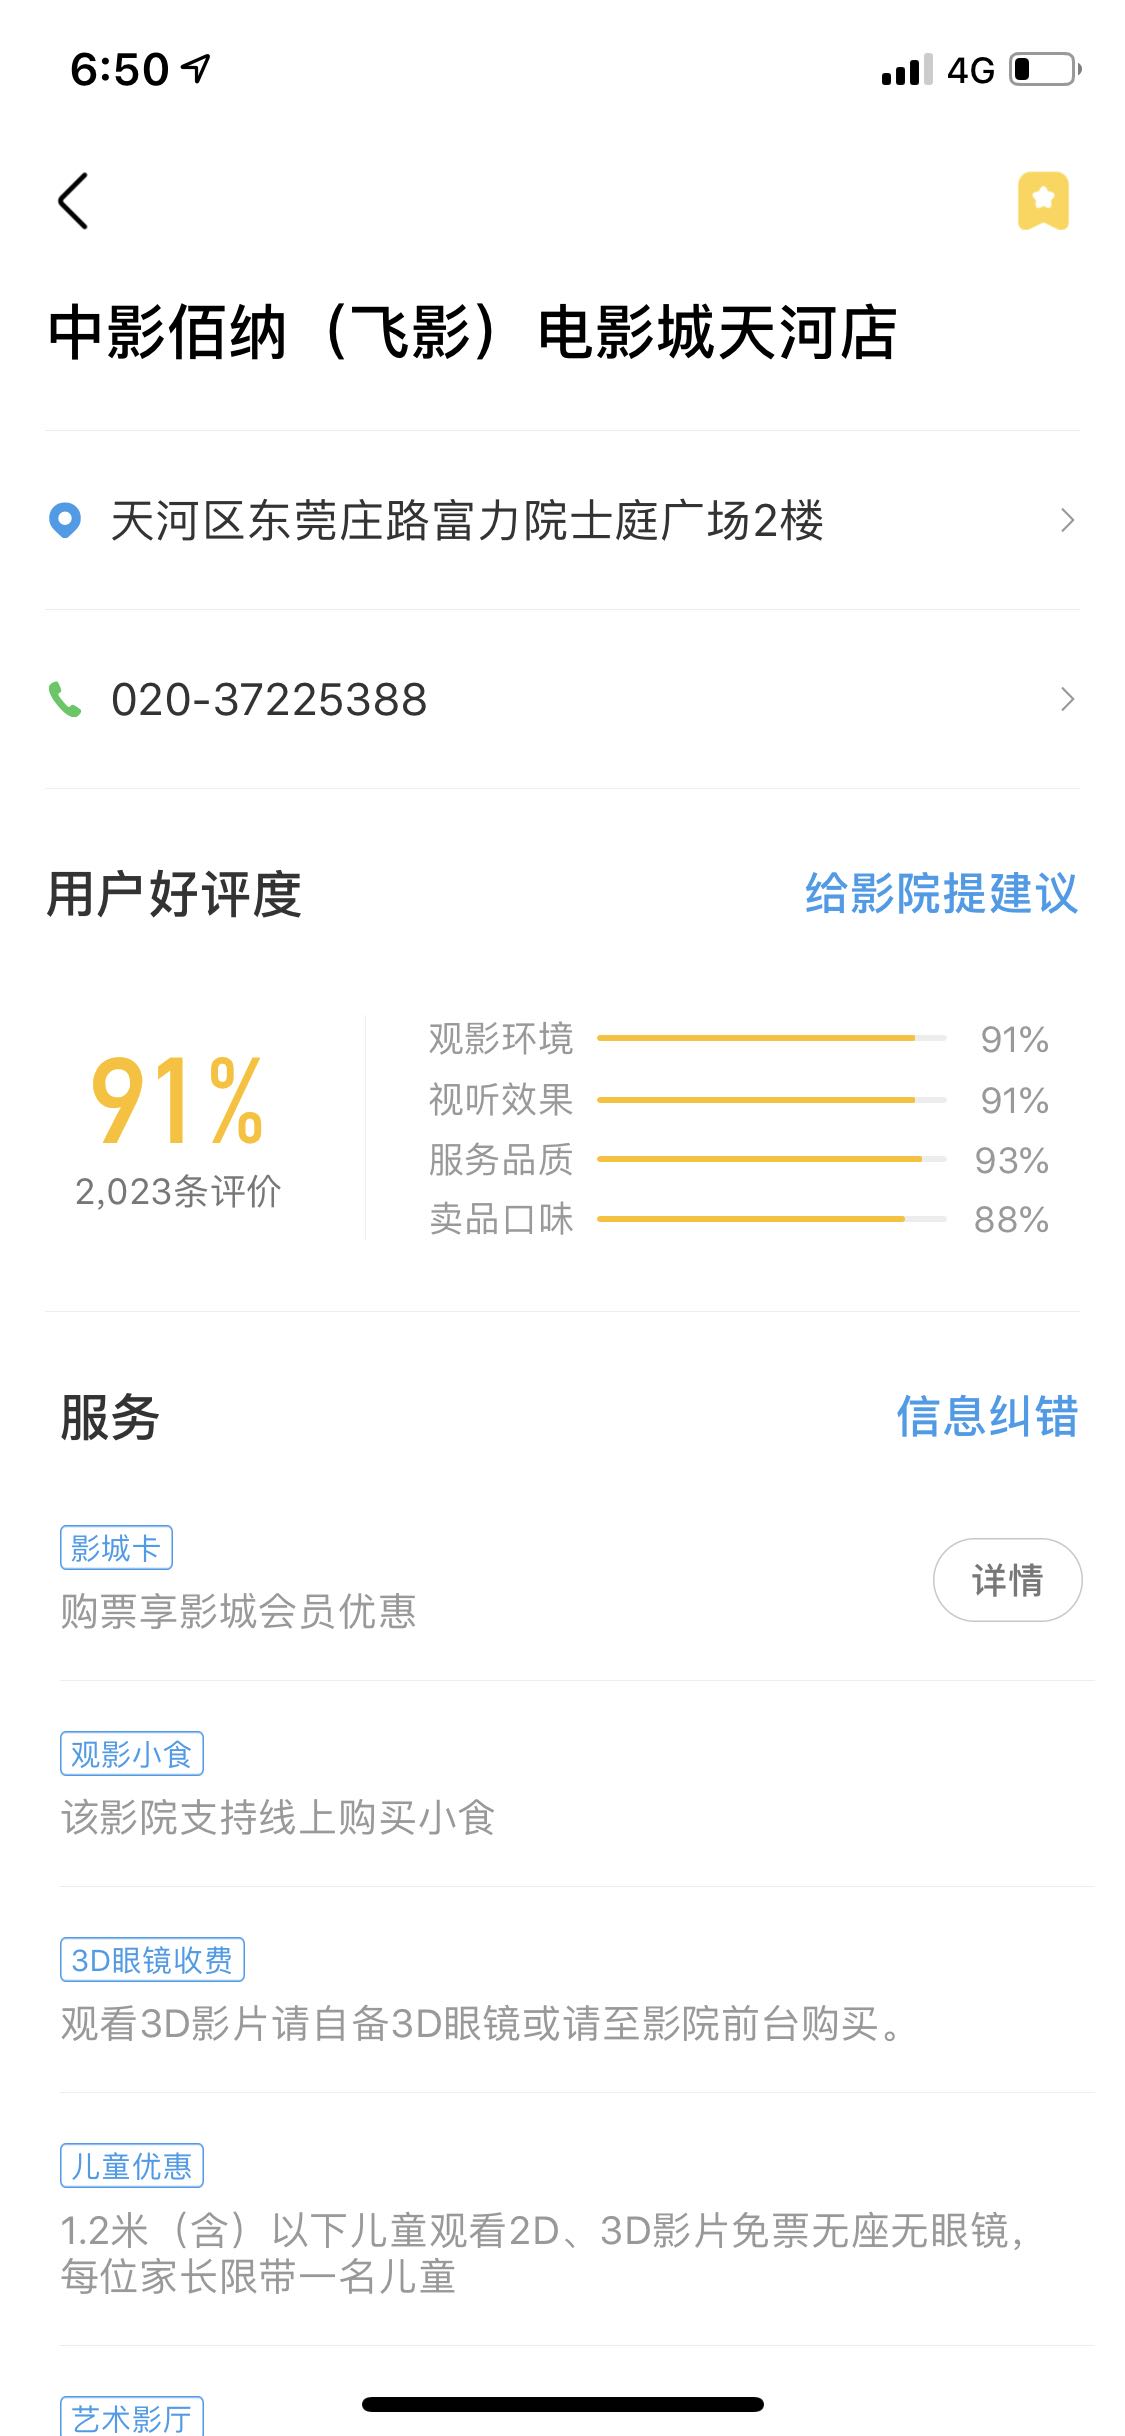Viewport: 1125px width, 2436px height.
Task: Tap the 91% overall rating score
Action: pyautogui.click(x=177, y=1101)
